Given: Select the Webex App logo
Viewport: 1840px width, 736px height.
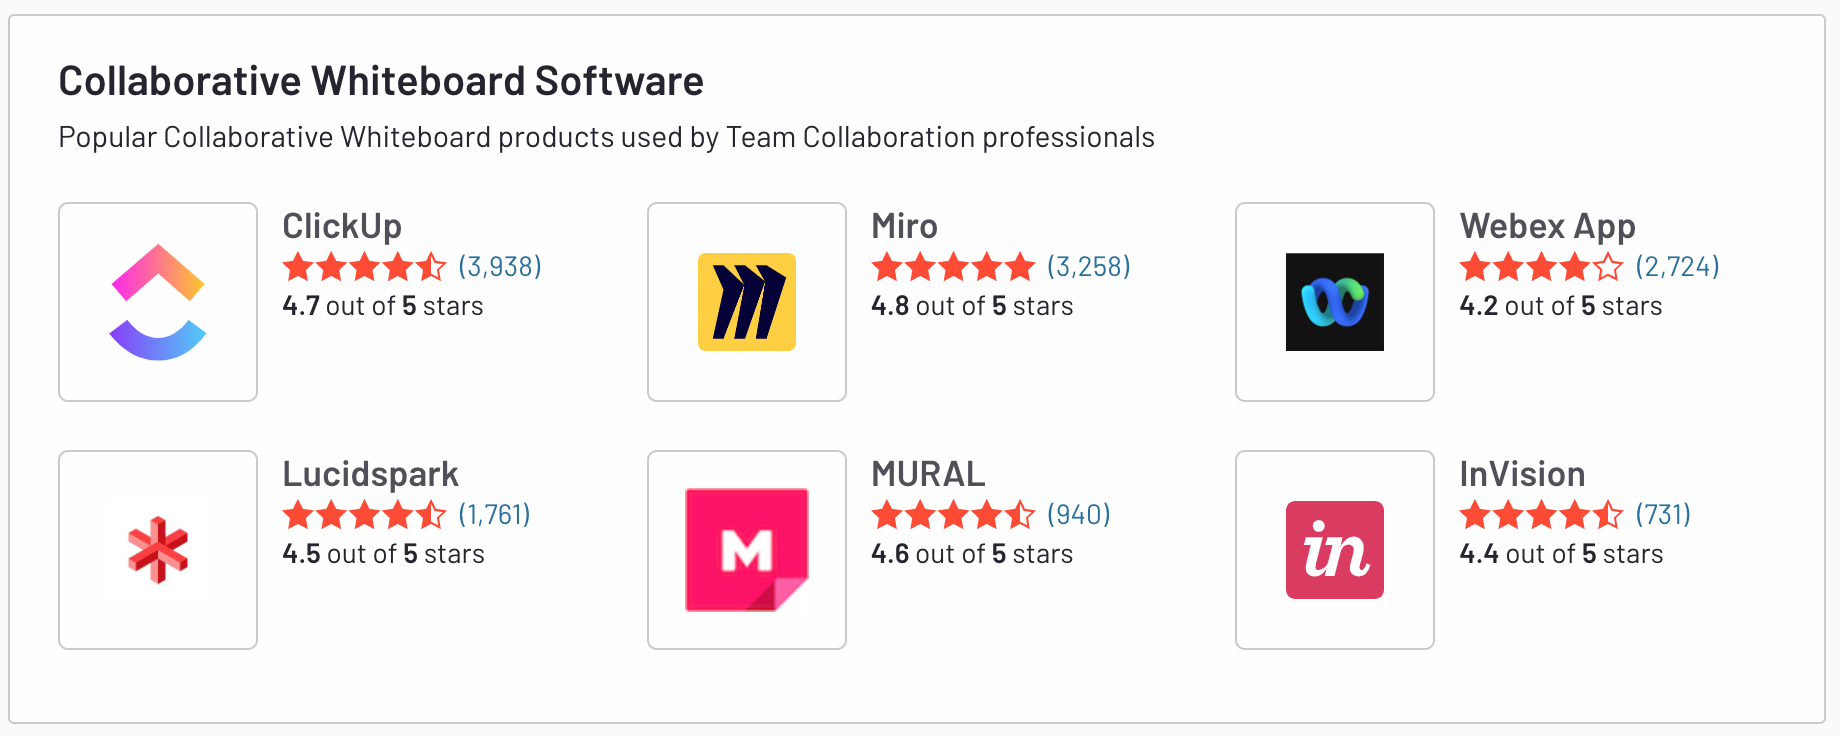Looking at the screenshot, I should 1334,302.
